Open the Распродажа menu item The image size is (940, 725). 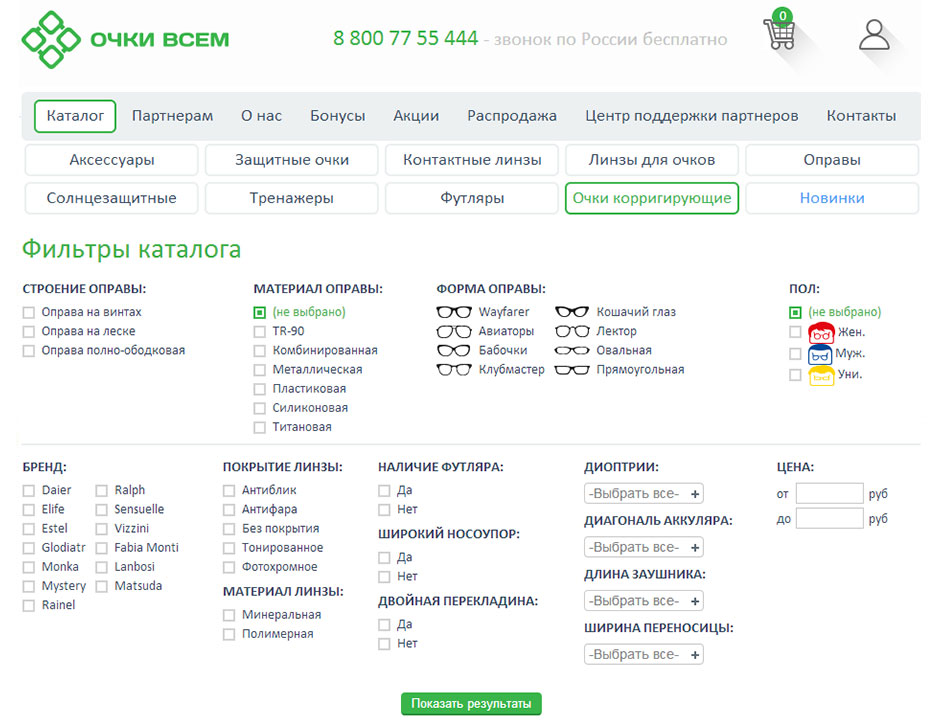coord(512,116)
